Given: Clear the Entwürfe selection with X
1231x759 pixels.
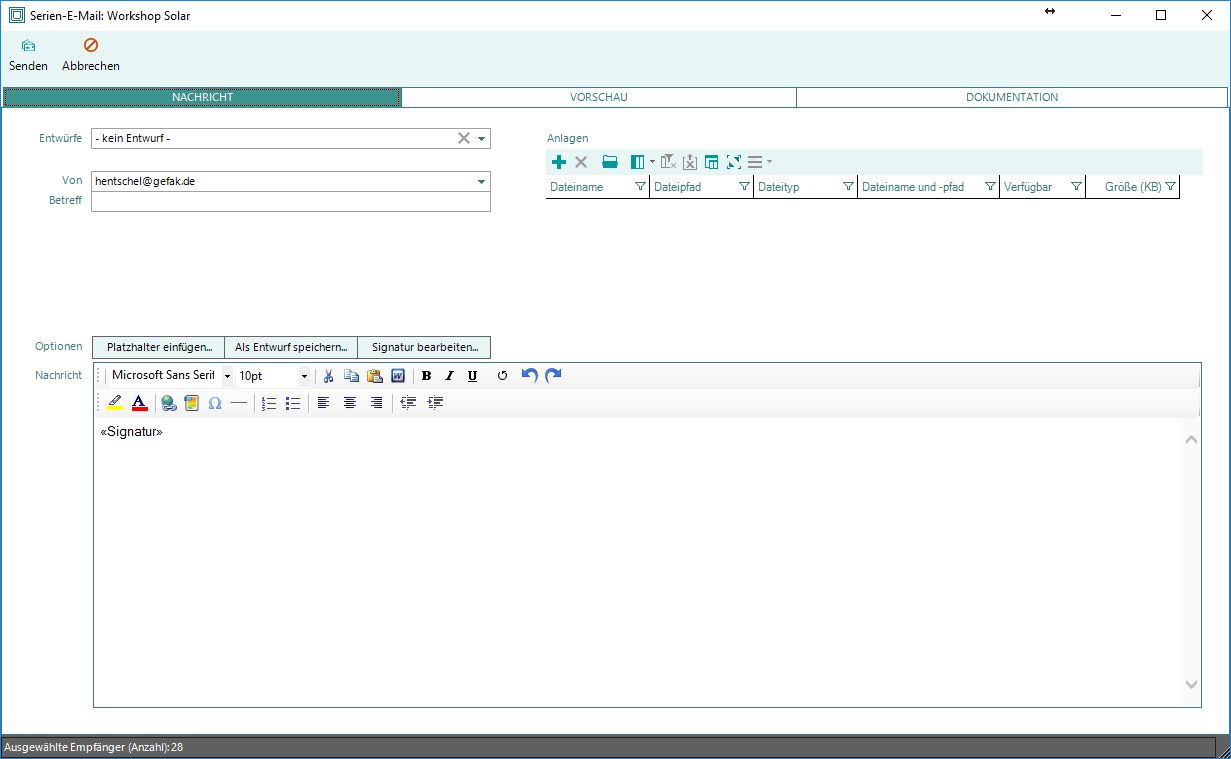Looking at the screenshot, I should [x=464, y=139].
